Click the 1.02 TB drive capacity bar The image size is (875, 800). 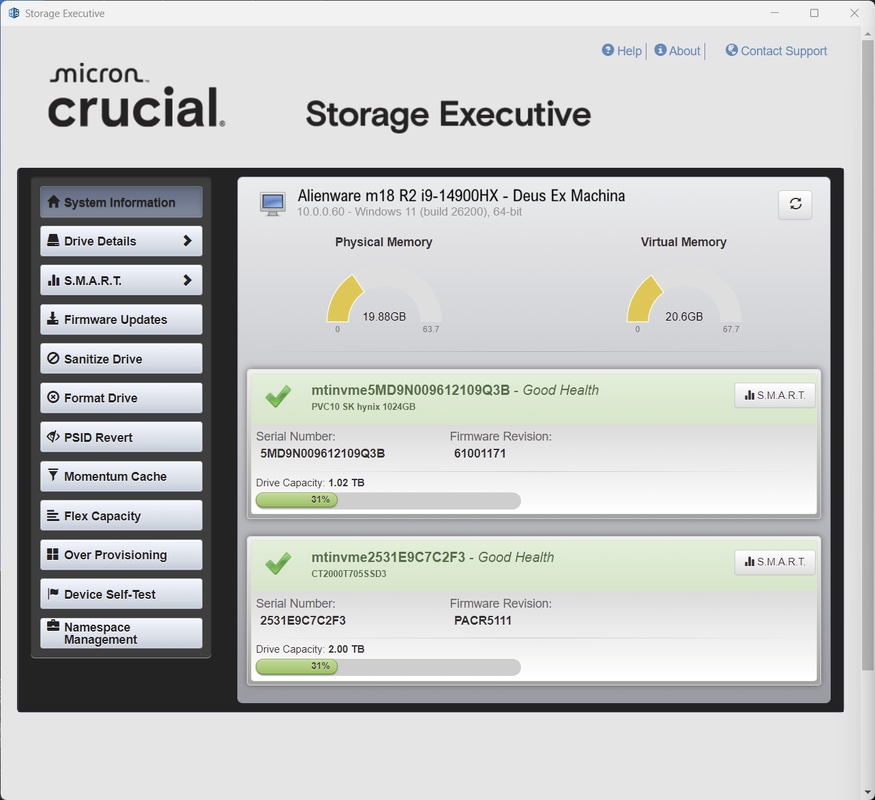388,500
